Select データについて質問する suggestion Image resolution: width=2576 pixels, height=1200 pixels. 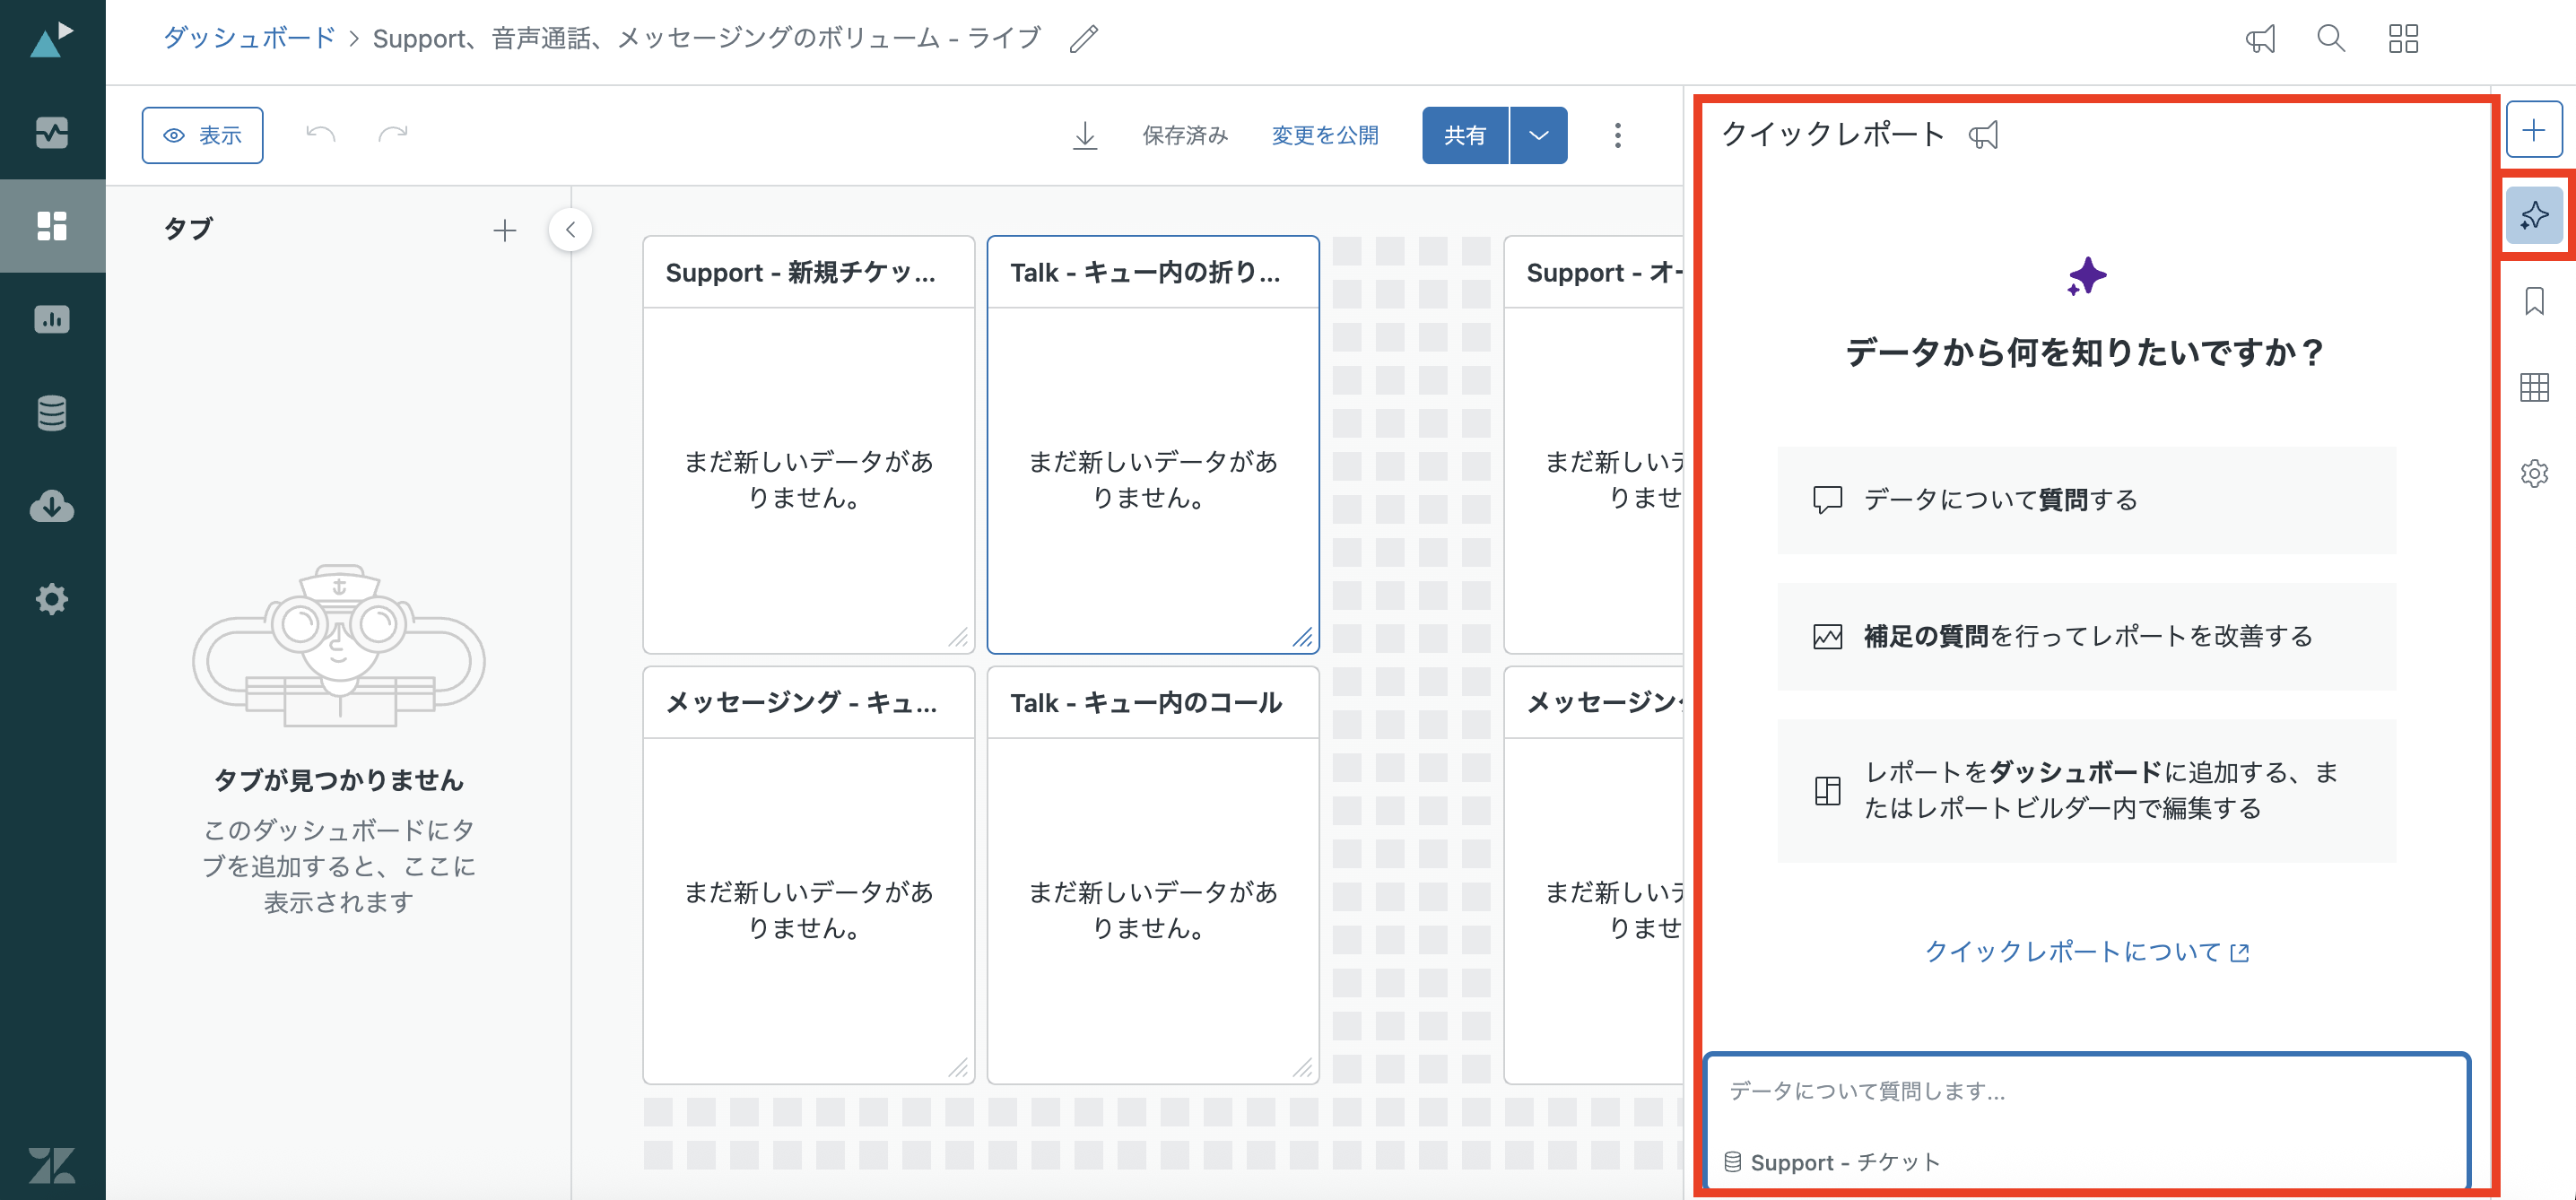tap(2086, 500)
